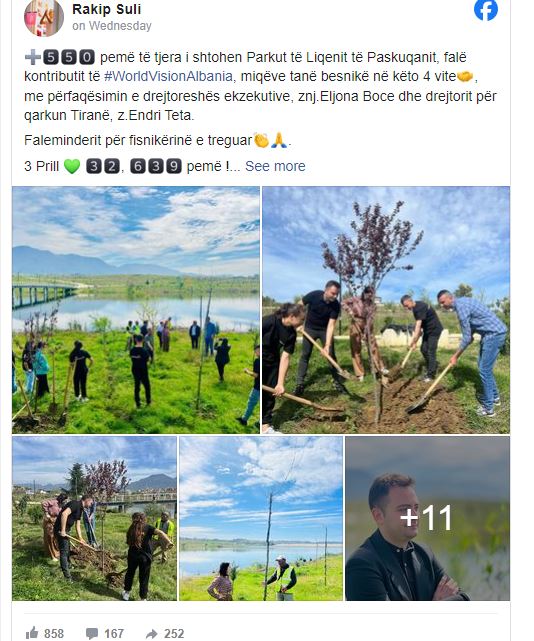Image resolution: width=534 pixels, height=641 pixels.
Task: Click the green heart emoji
Action: point(72,166)
